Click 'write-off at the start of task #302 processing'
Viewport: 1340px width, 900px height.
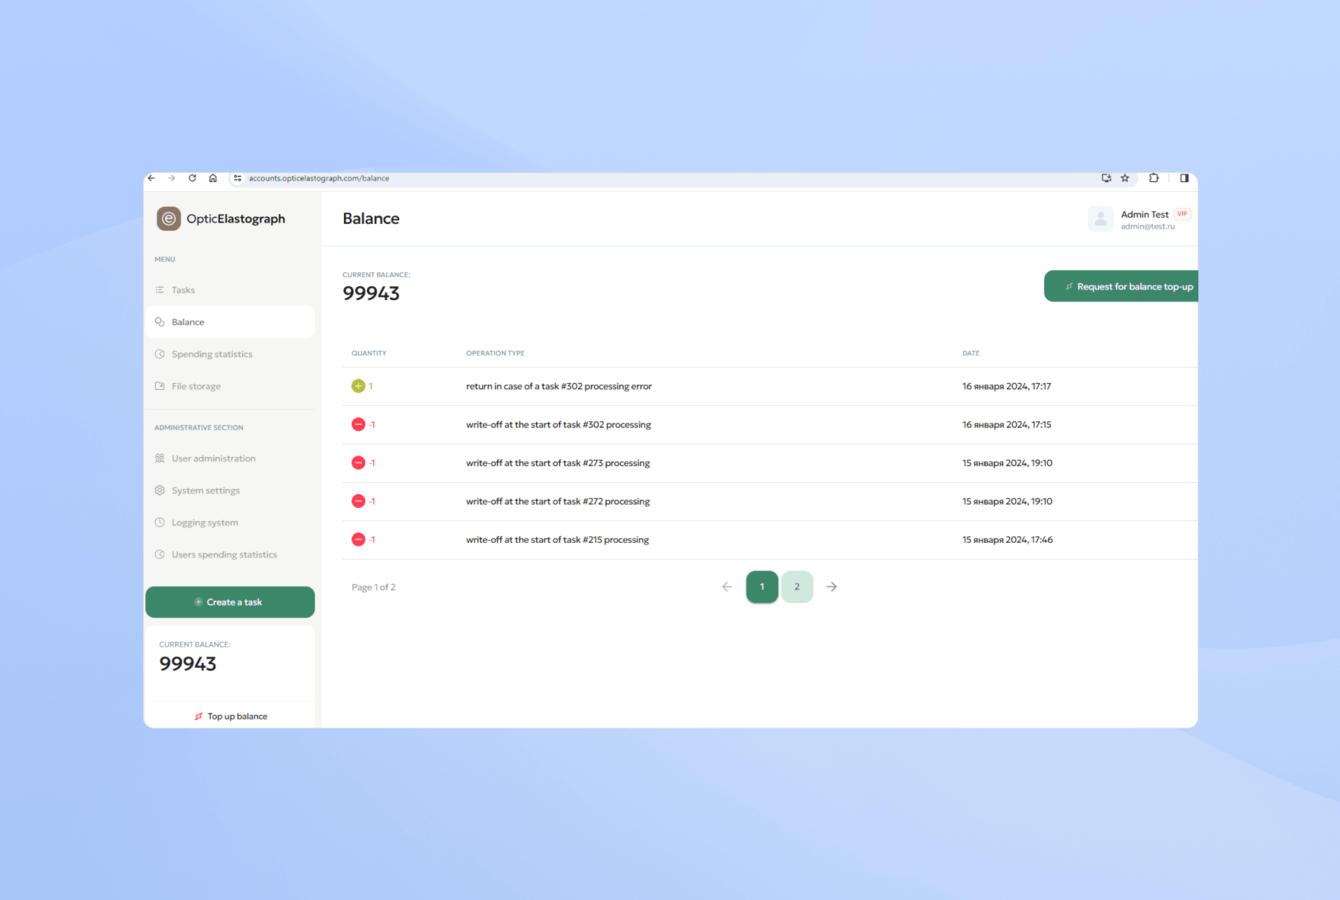(x=558, y=425)
